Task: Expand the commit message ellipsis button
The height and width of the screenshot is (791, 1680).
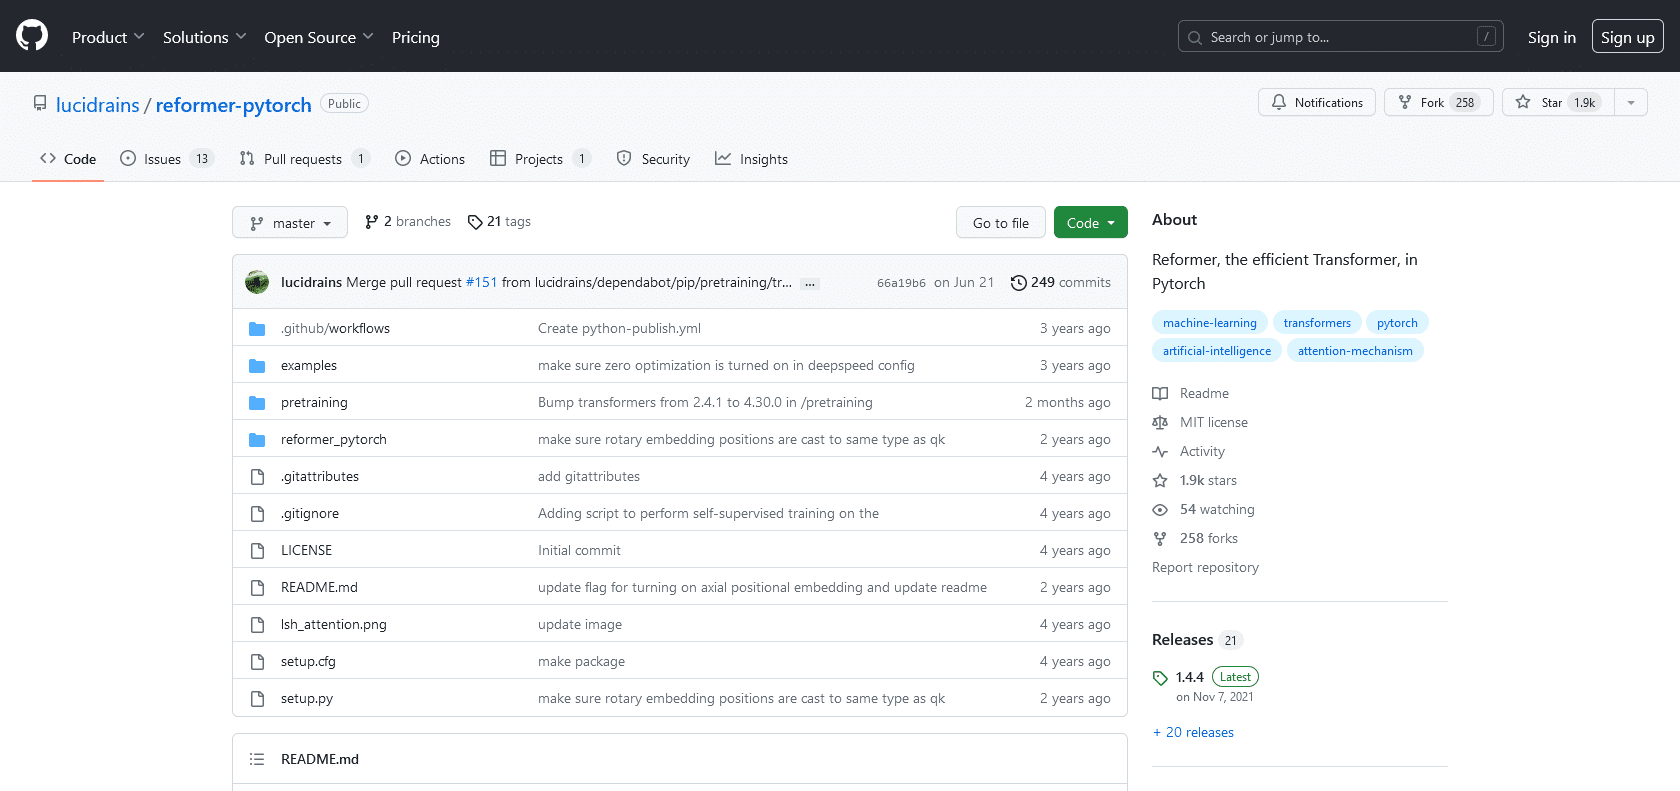Action: pyautogui.click(x=810, y=283)
